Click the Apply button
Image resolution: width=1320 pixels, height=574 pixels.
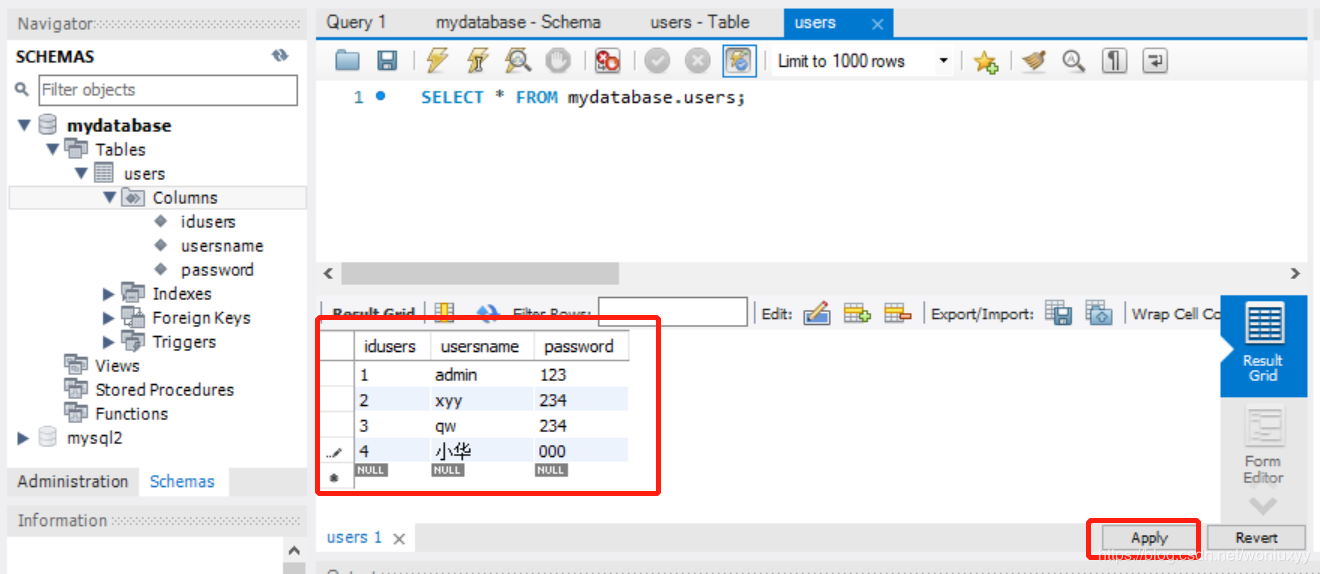(1149, 538)
